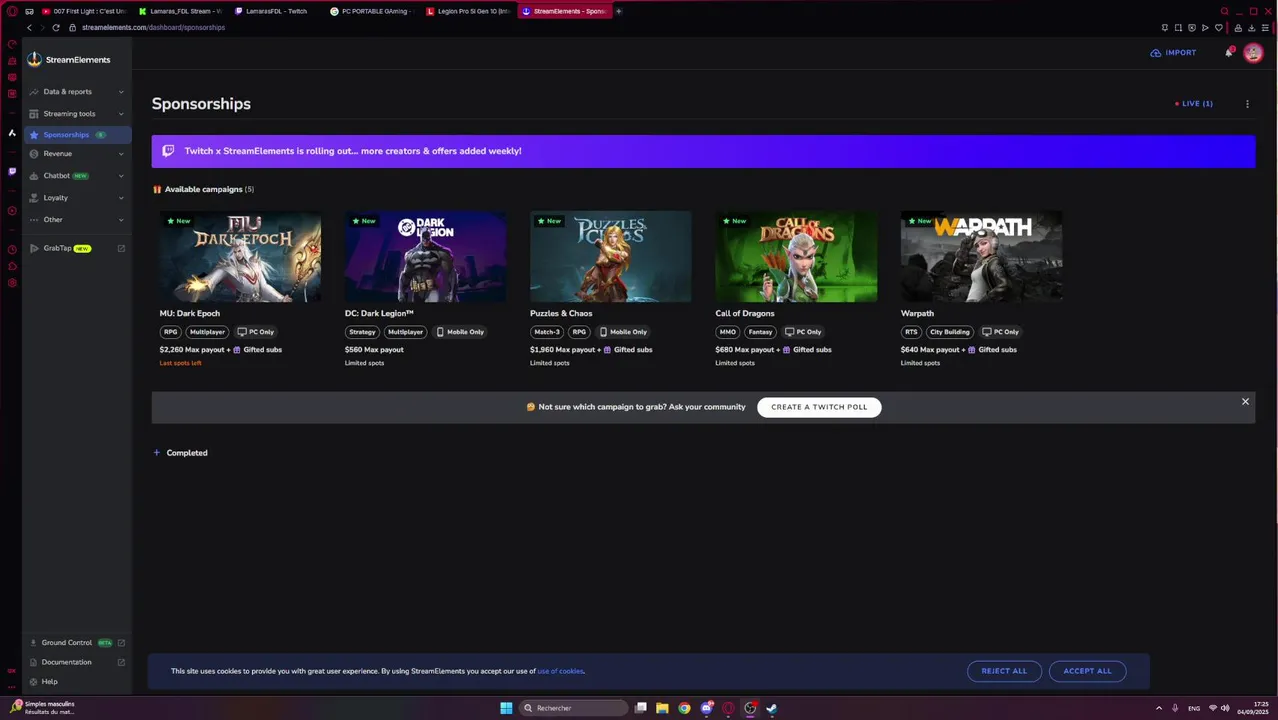The image size is (1278, 720).
Task: Open Chrome from the taskbar
Action: (684, 708)
